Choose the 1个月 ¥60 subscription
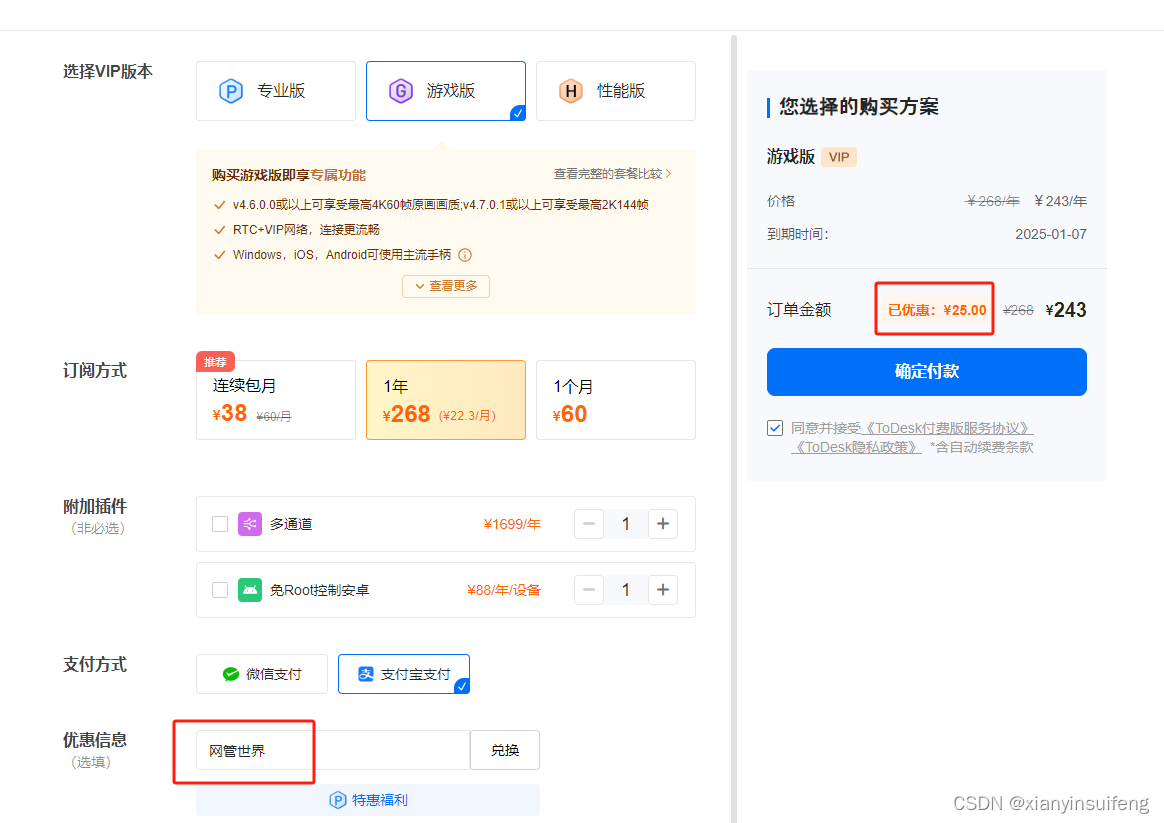The image size is (1164, 823). coord(615,400)
